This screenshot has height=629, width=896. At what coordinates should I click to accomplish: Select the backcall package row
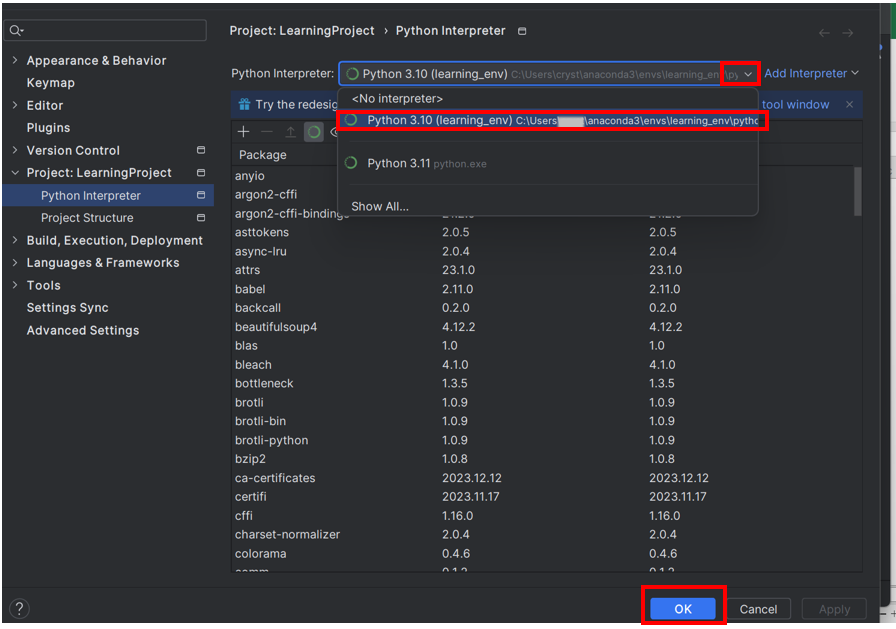(x=543, y=308)
